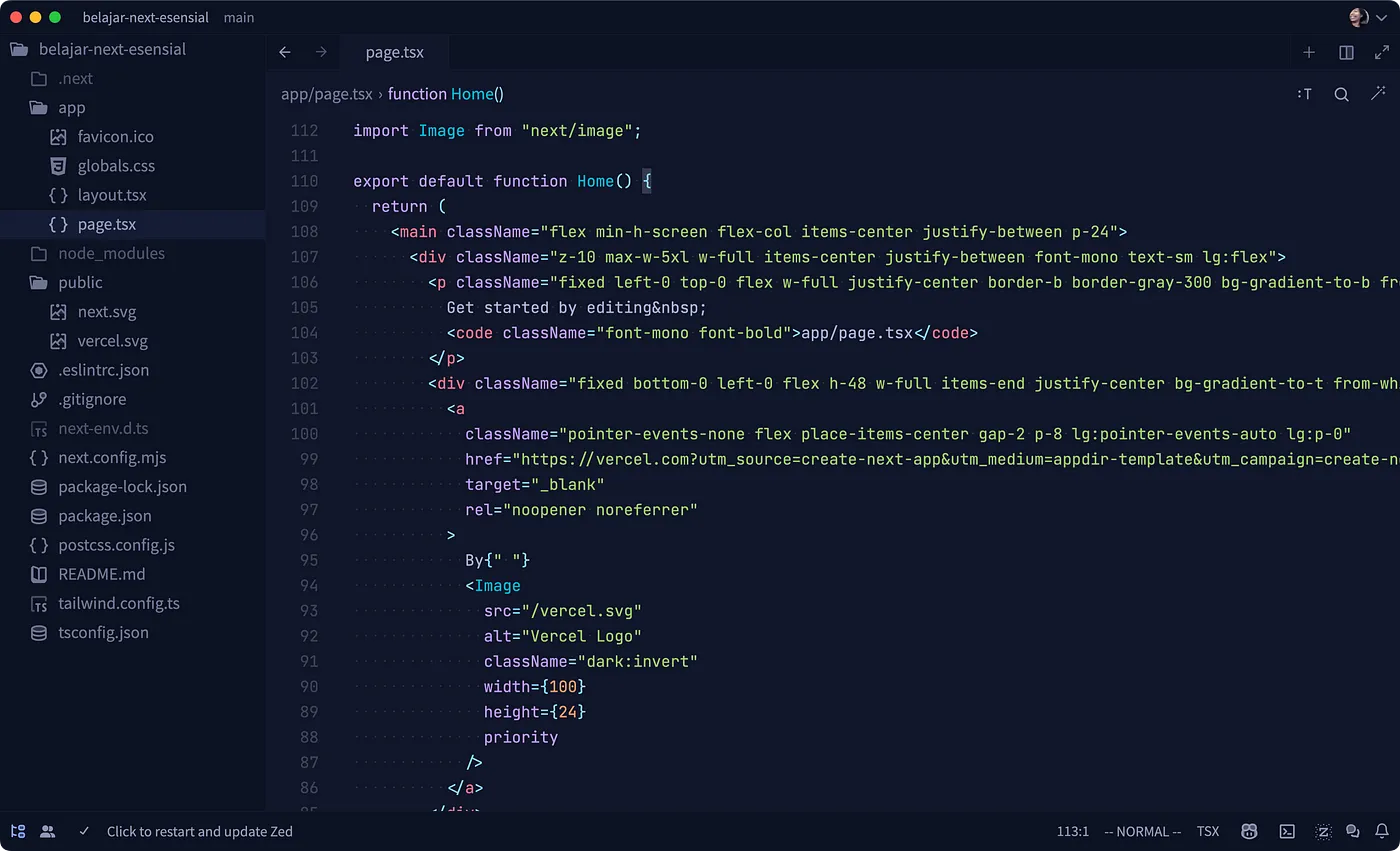This screenshot has height=851, width=1400.
Task: Open the terminal panel from status bar
Action: click(1288, 831)
